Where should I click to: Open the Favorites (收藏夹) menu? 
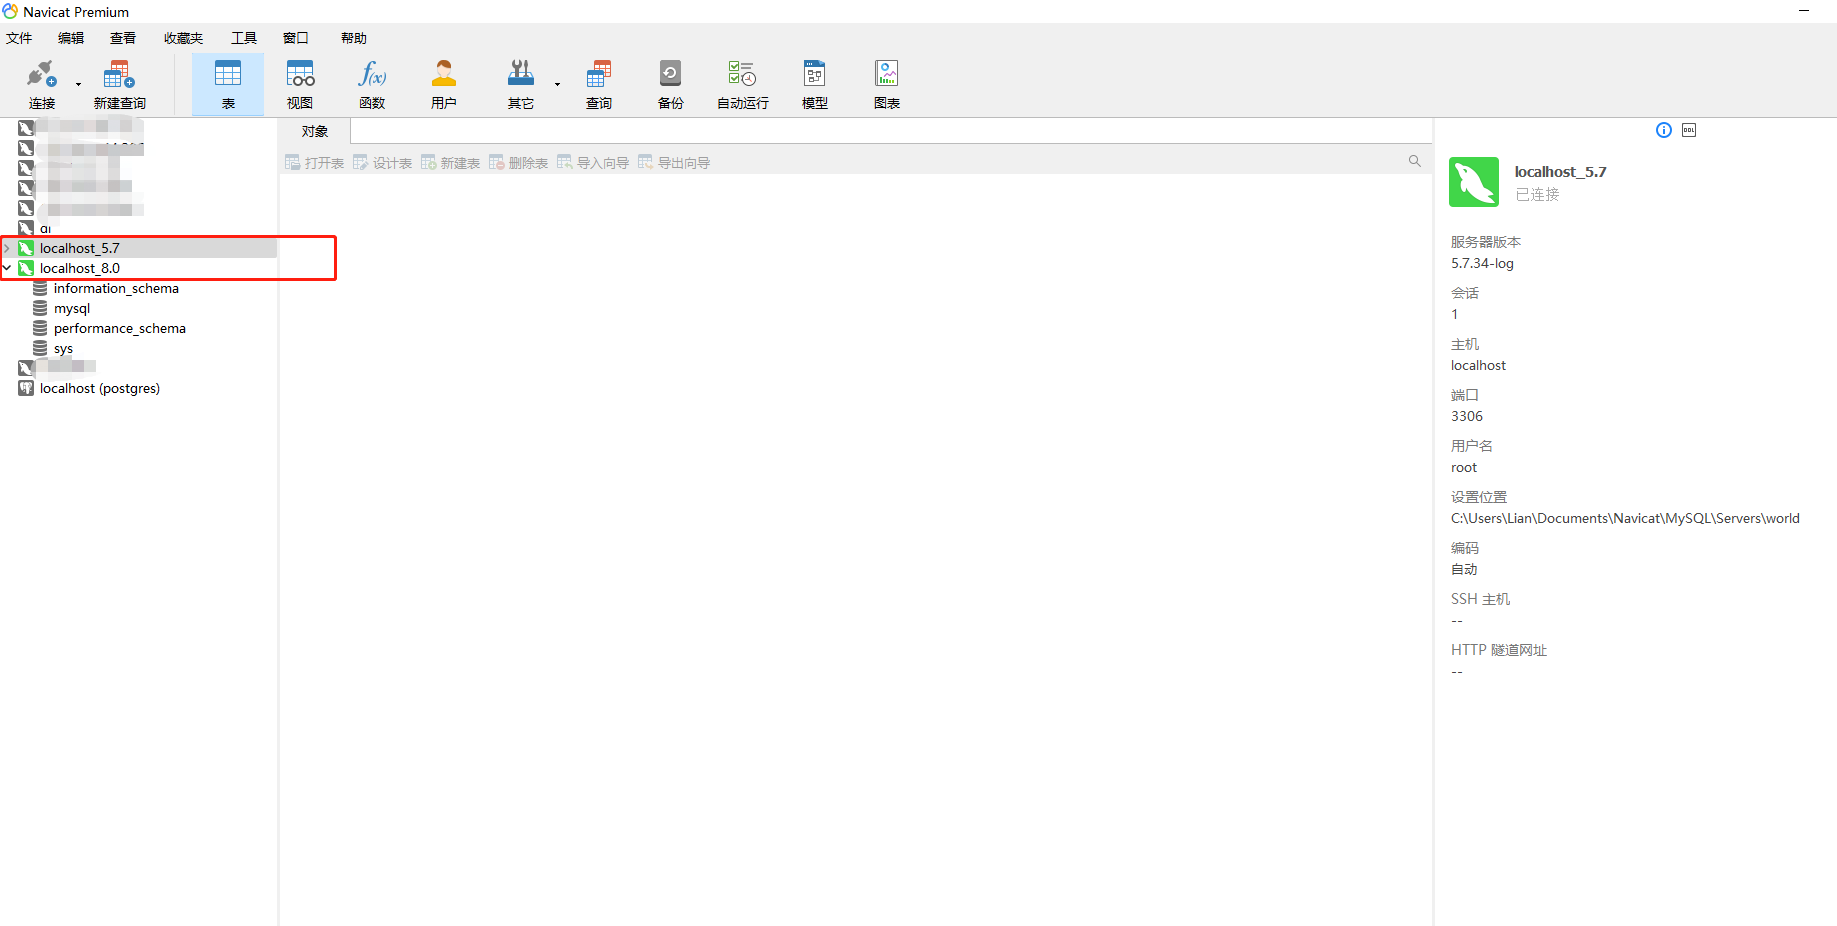pos(183,38)
